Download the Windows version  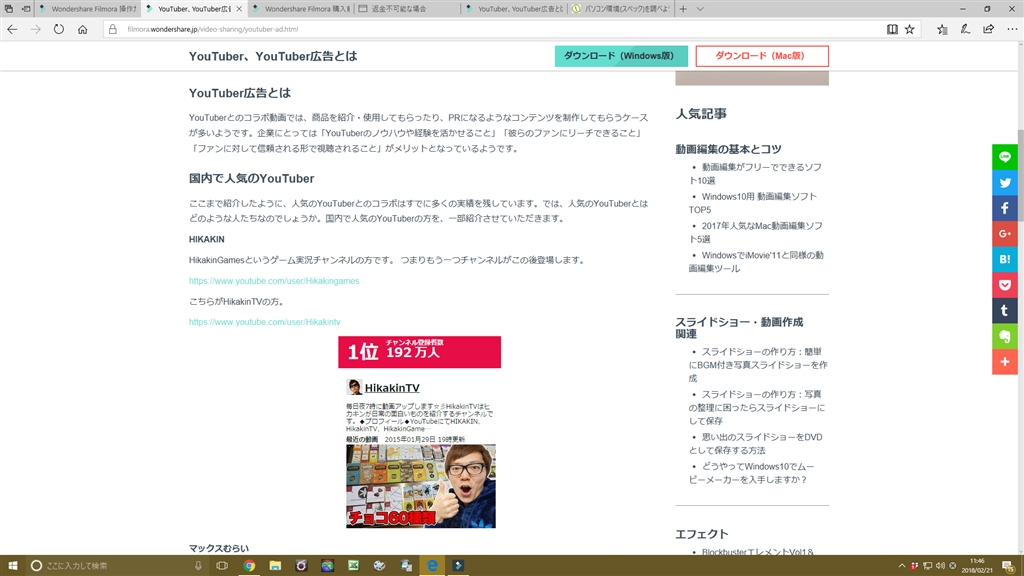click(x=621, y=56)
